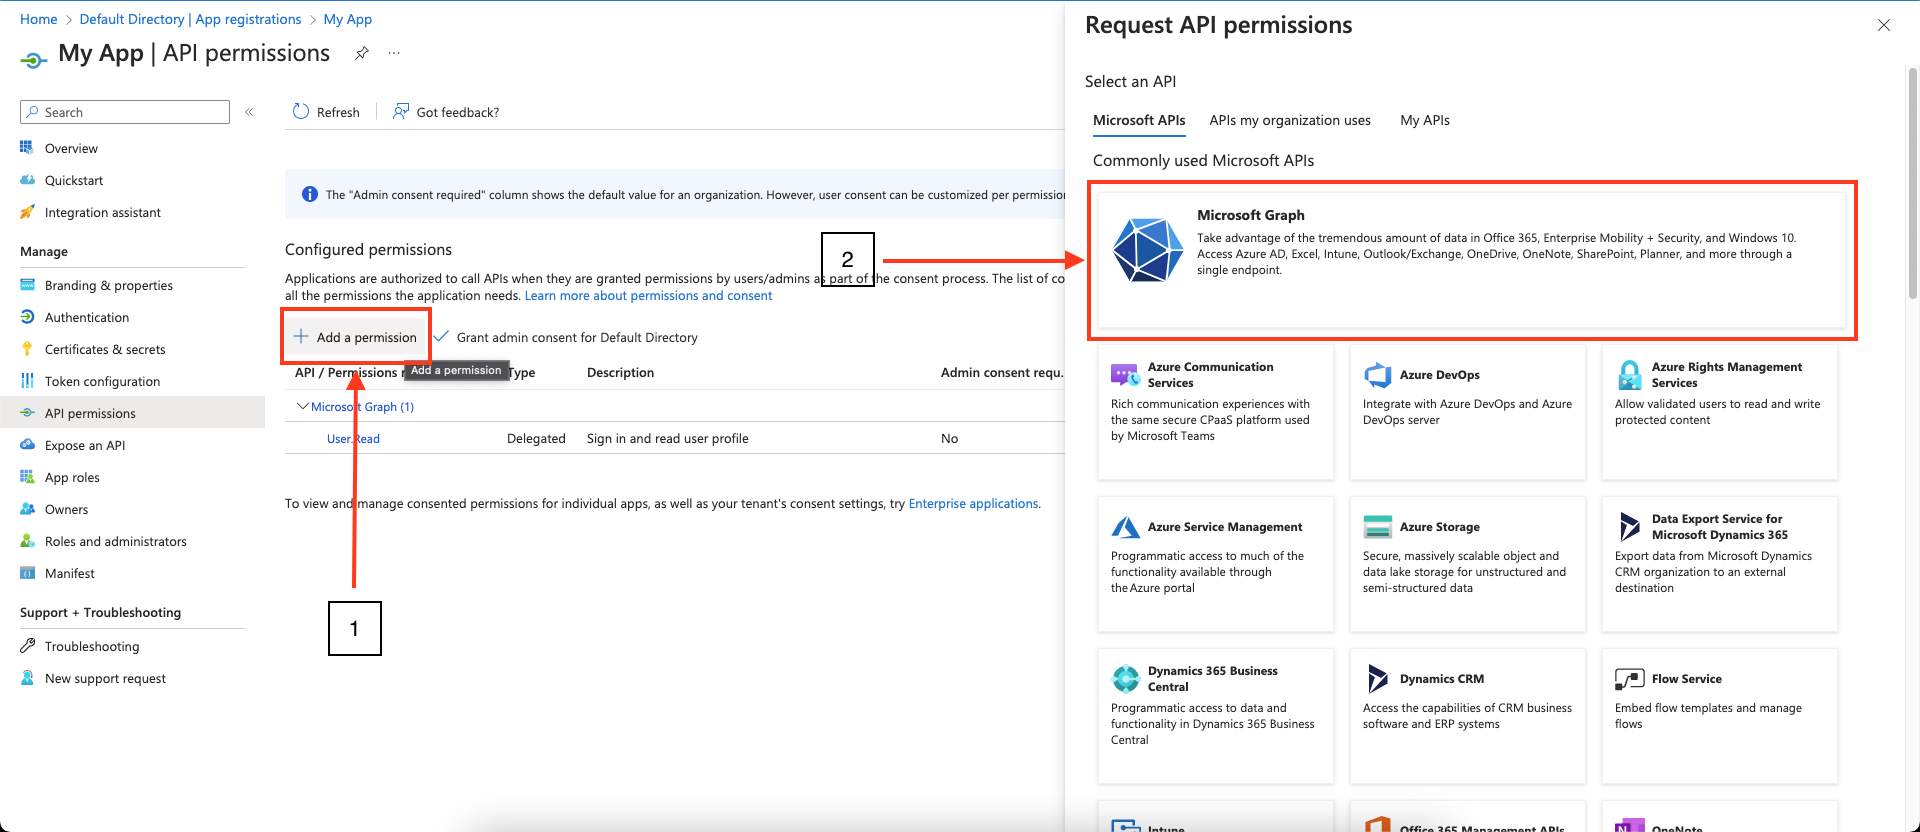The height and width of the screenshot is (832, 1920).
Task: Choose Azure Service Management card
Action: point(1215,564)
